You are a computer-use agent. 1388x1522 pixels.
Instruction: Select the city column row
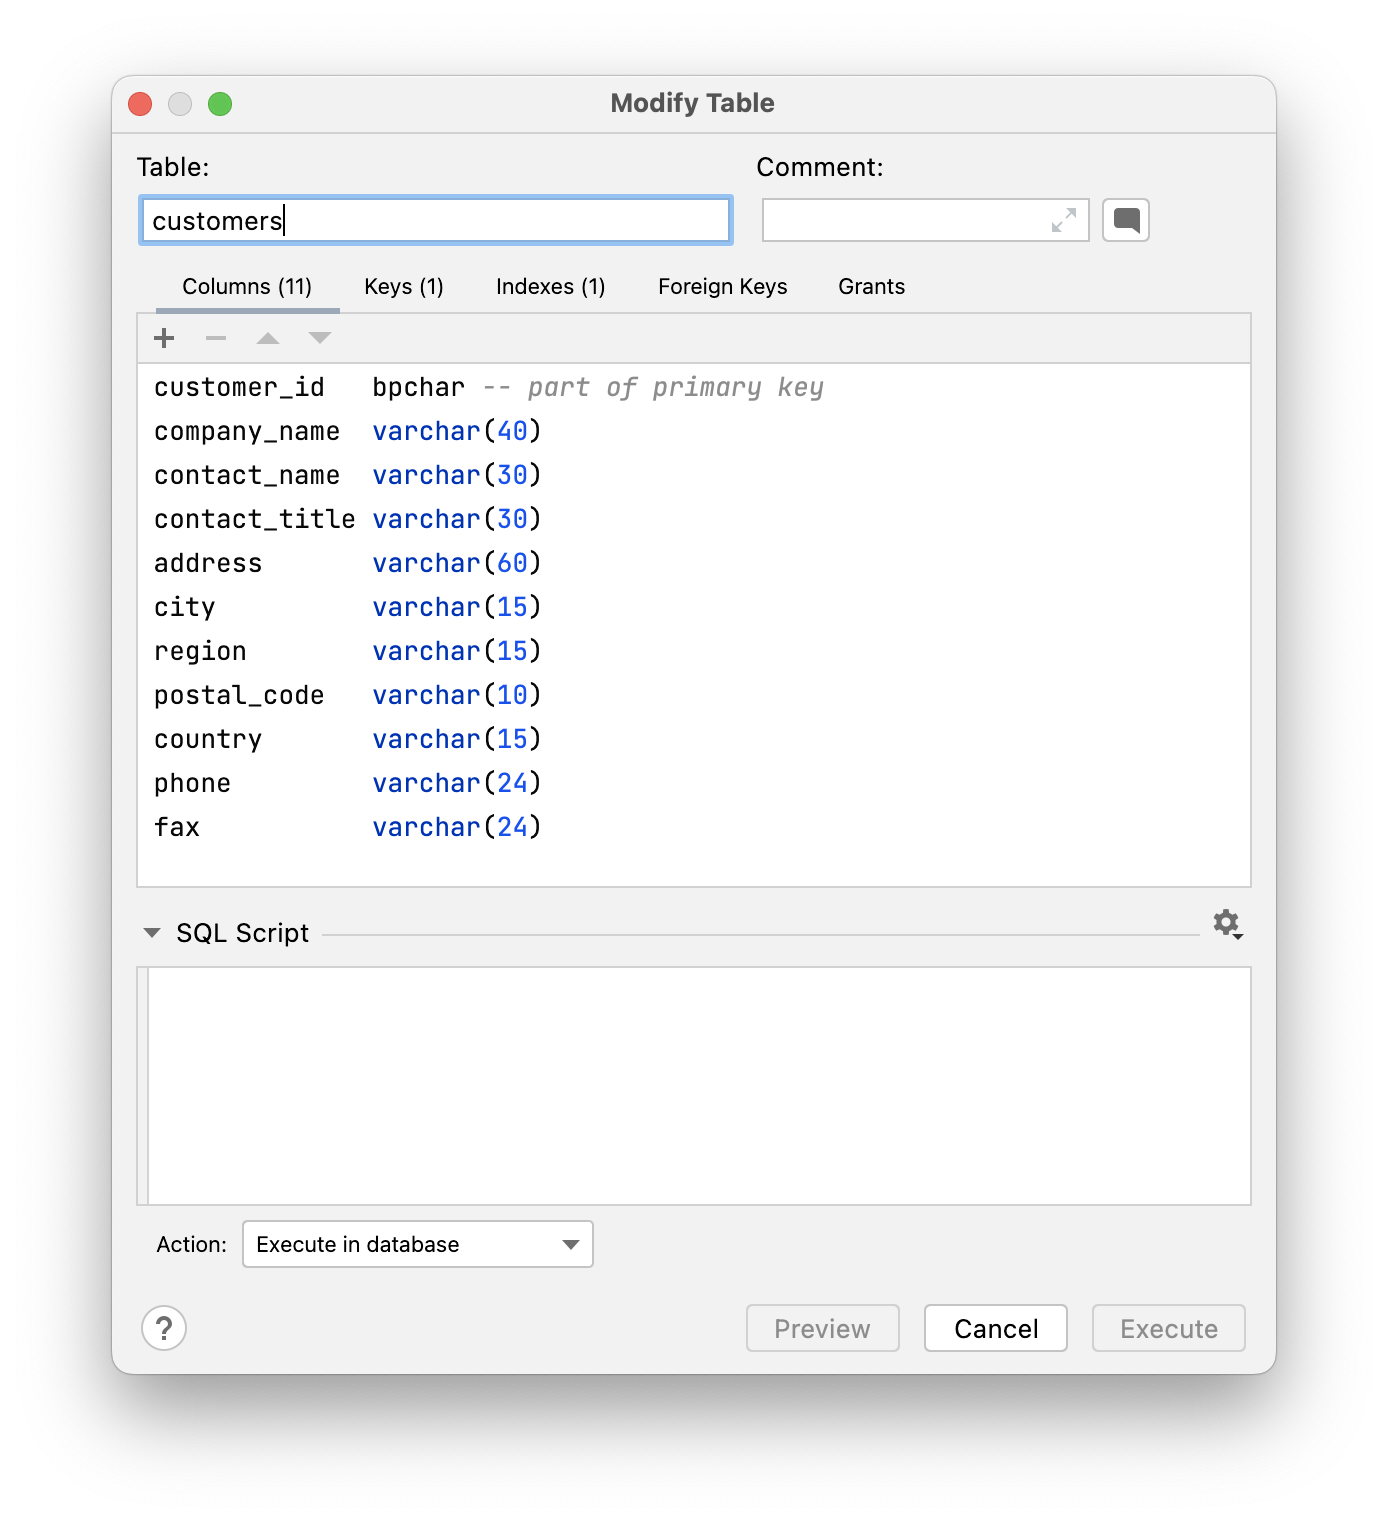point(694,607)
